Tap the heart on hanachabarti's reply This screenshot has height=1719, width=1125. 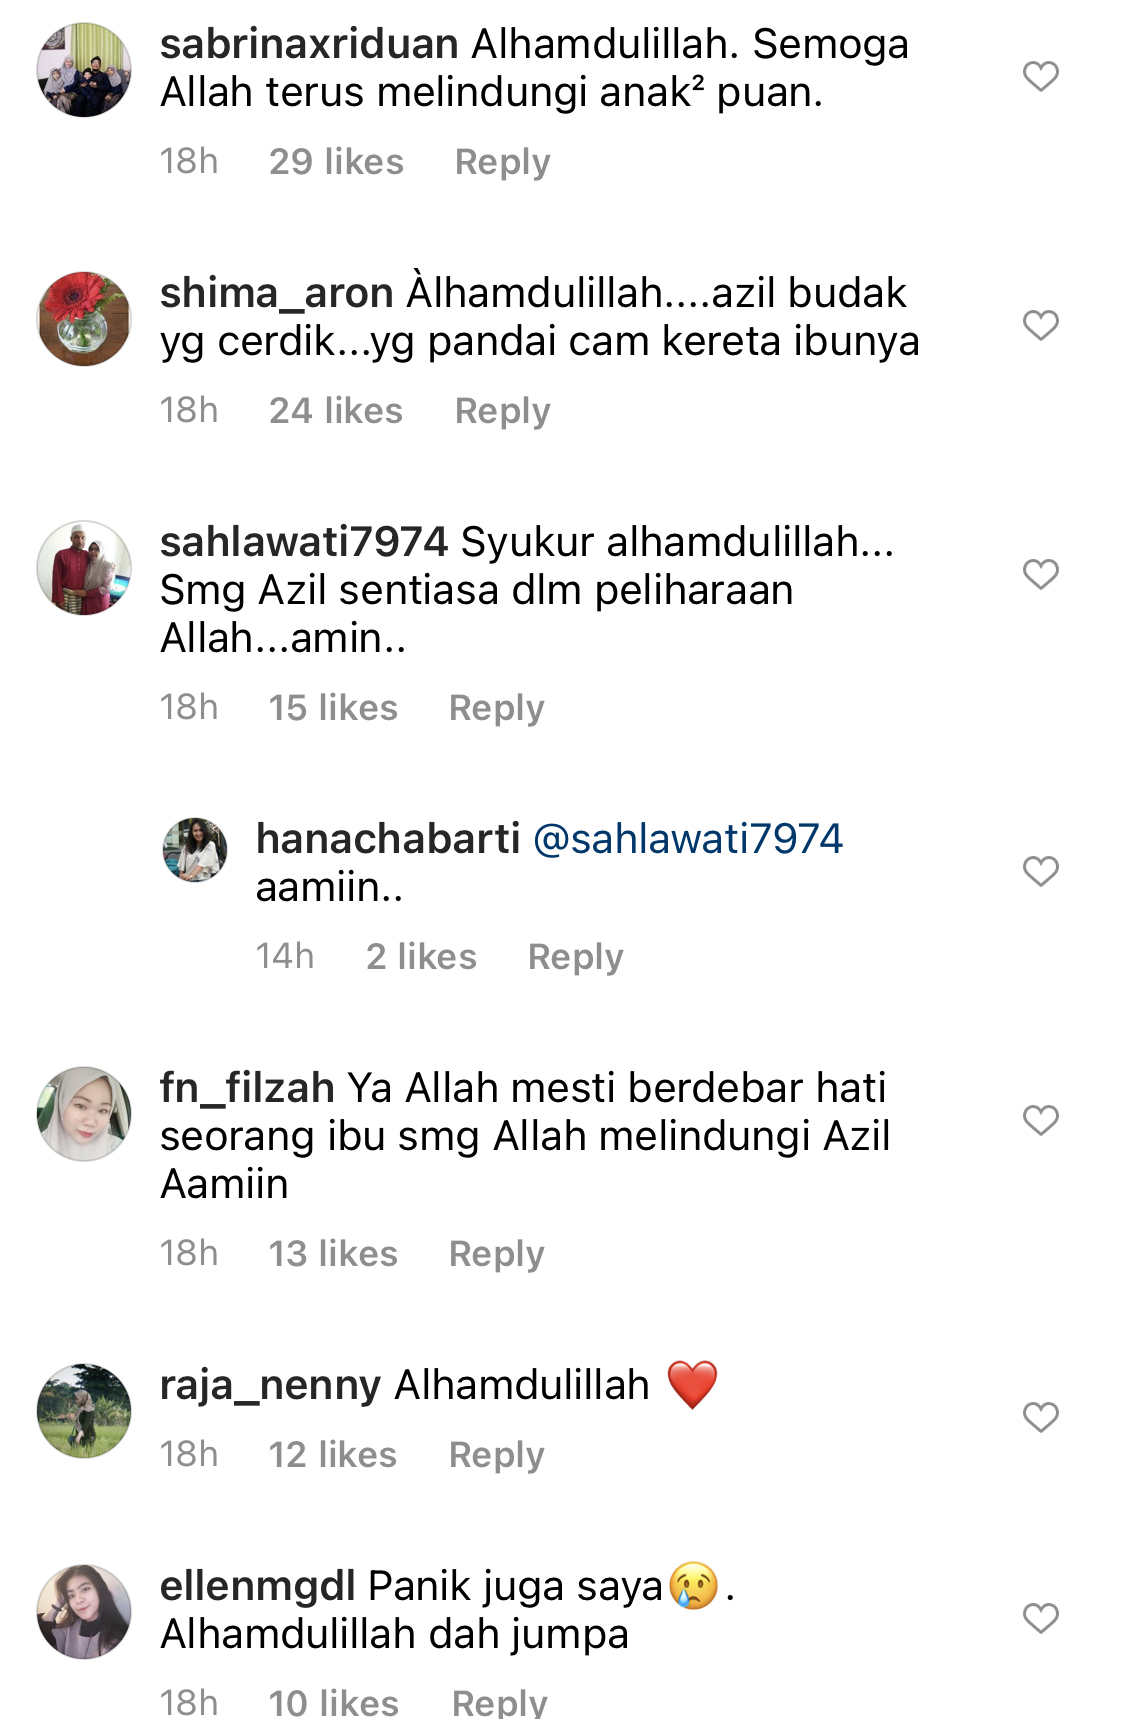(1040, 871)
